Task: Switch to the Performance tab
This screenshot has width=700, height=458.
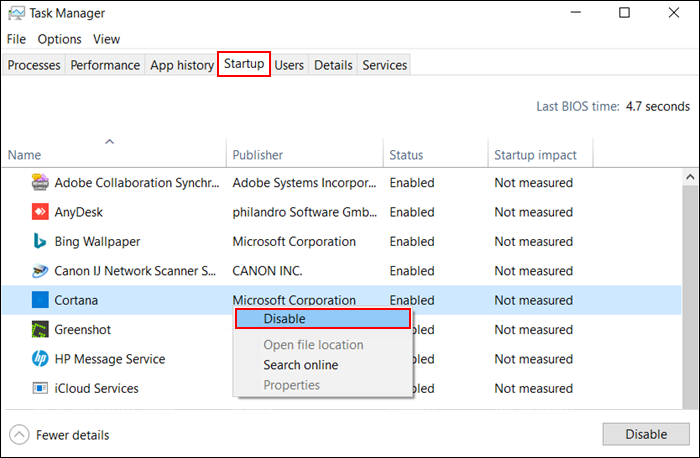Action: point(105,65)
